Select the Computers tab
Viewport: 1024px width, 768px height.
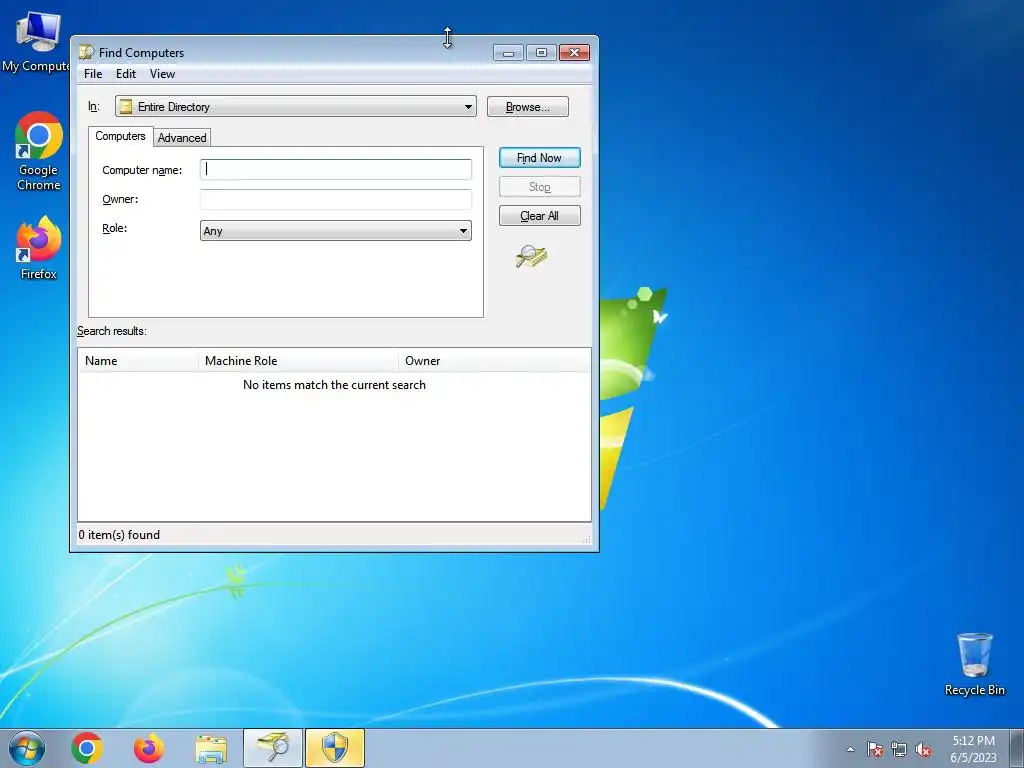[x=120, y=136]
